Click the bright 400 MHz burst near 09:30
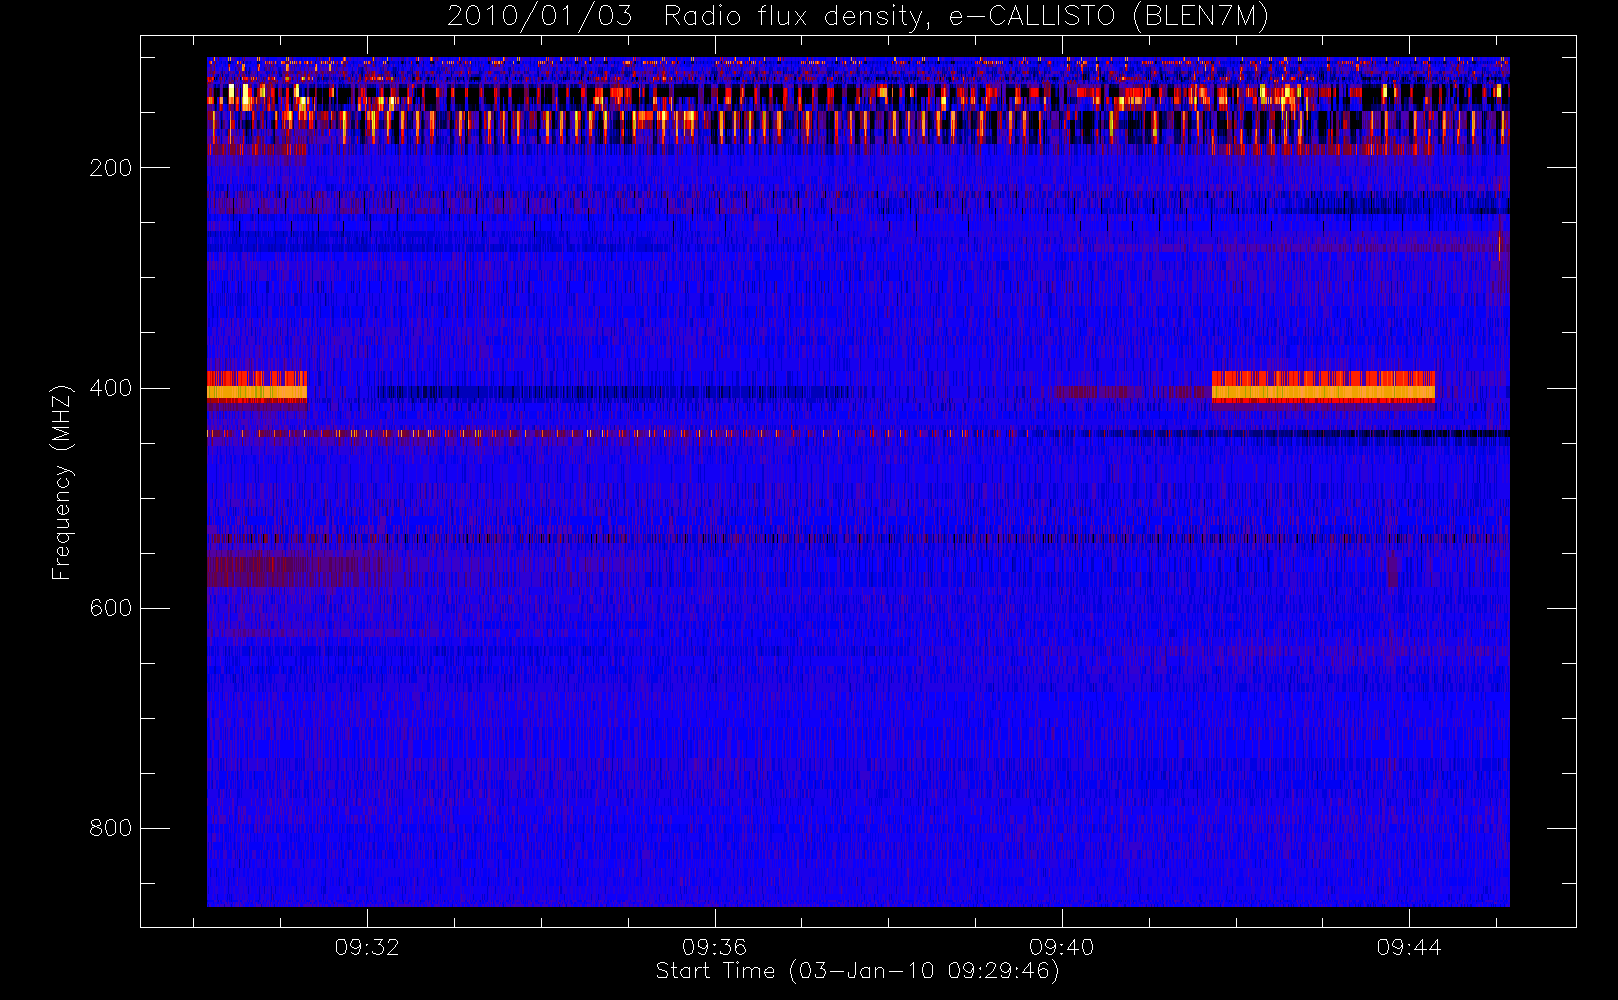The image size is (1618, 1000). 257,388
